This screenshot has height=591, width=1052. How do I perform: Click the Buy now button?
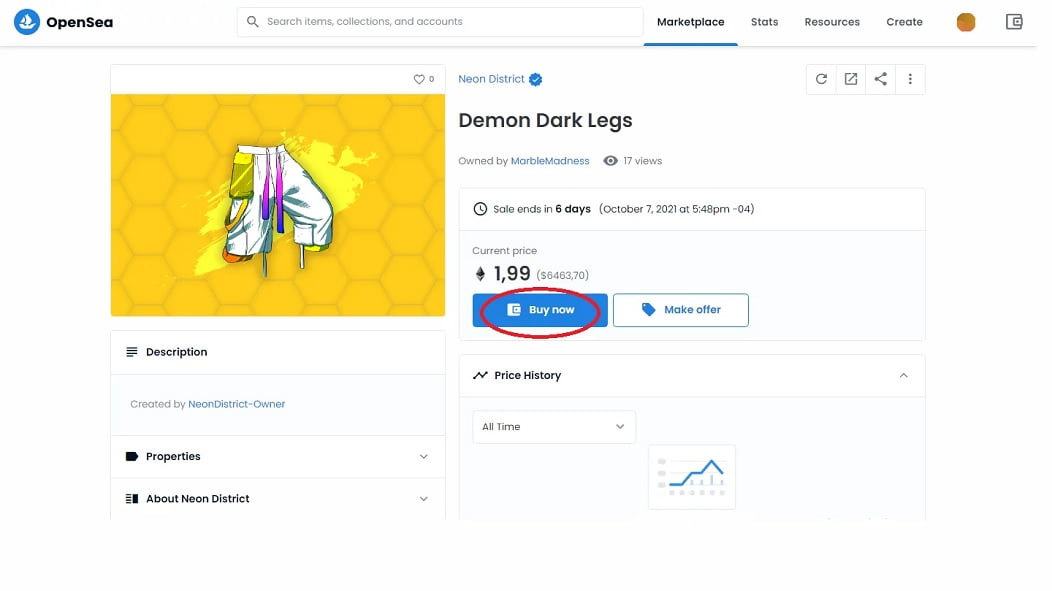point(540,310)
